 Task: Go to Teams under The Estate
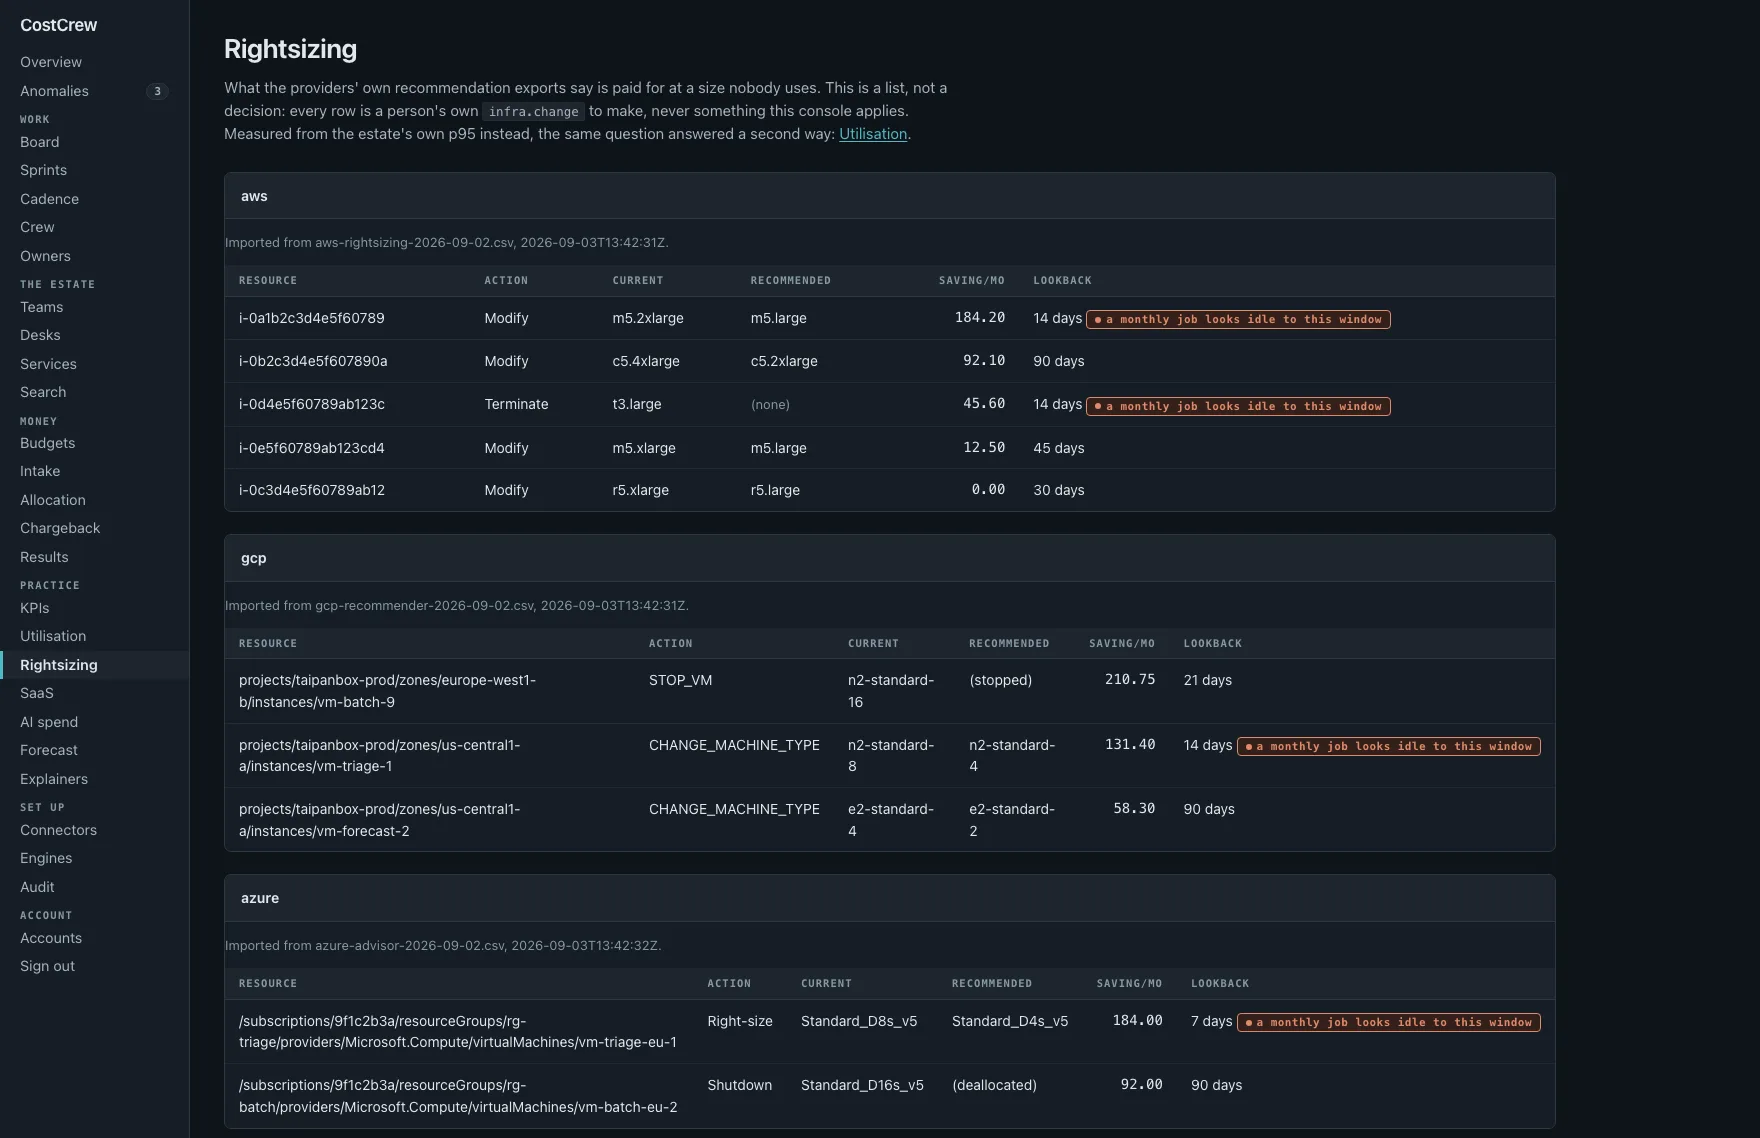point(41,307)
